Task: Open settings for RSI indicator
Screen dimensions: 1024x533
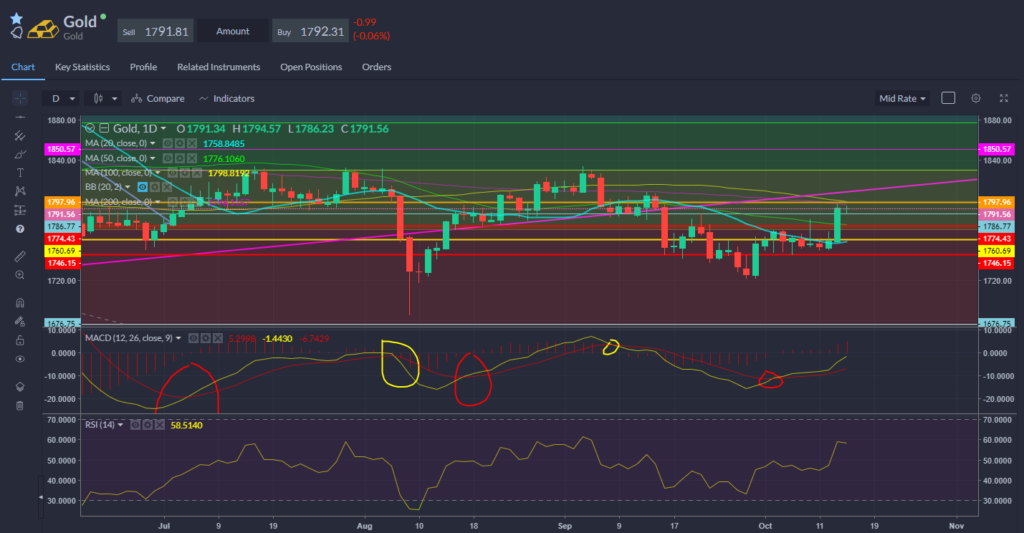Action: pyautogui.click(x=148, y=425)
